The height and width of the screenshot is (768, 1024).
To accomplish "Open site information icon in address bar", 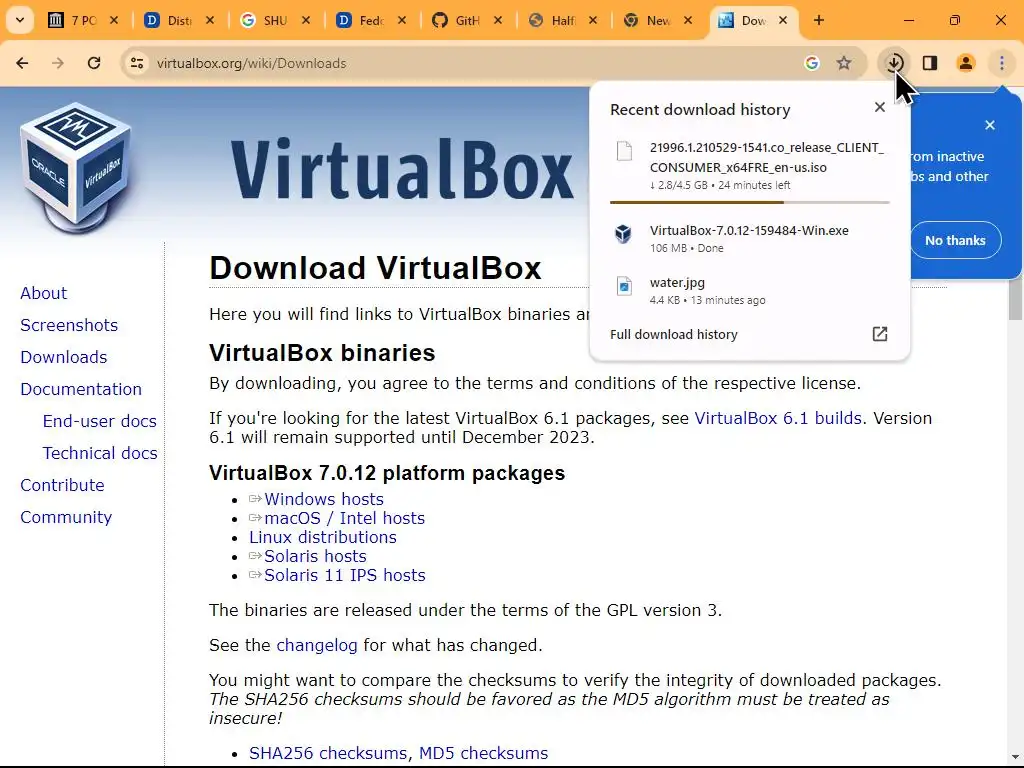I will [x=137, y=63].
